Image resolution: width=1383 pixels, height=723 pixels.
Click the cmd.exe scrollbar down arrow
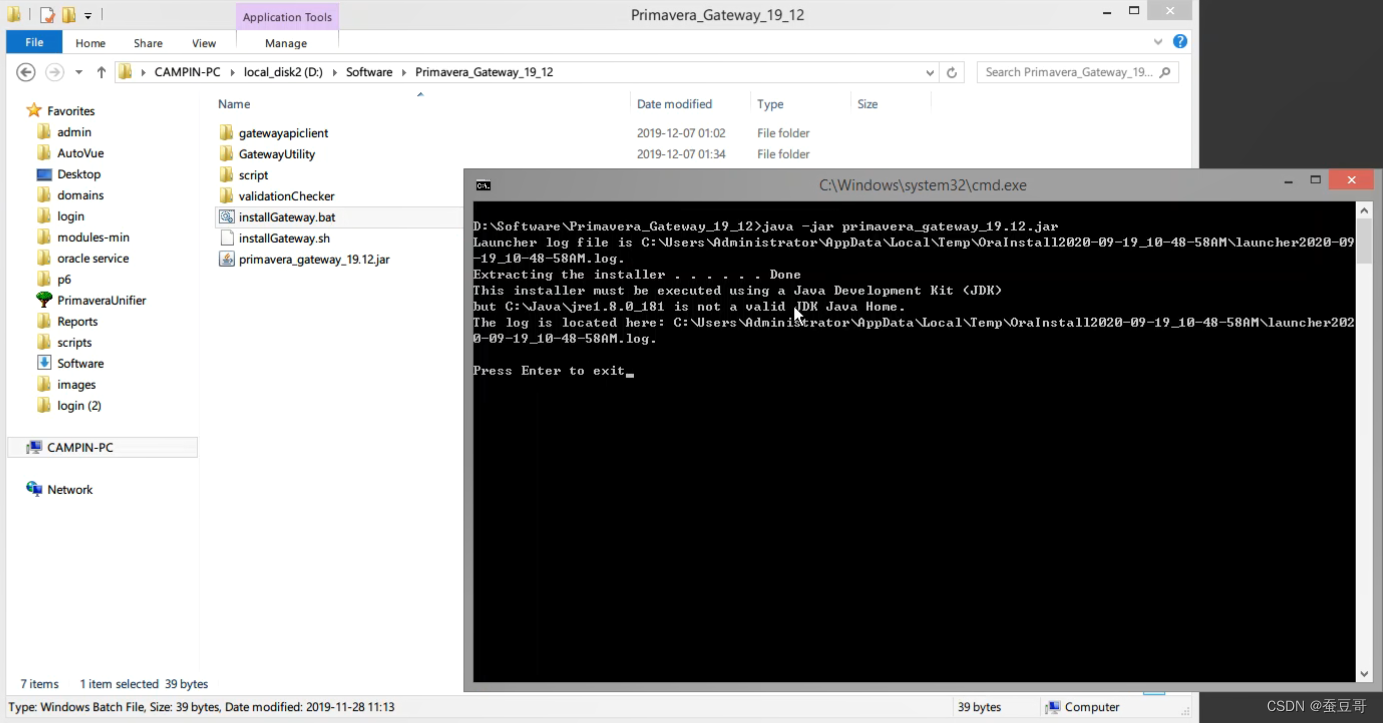pyautogui.click(x=1364, y=674)
